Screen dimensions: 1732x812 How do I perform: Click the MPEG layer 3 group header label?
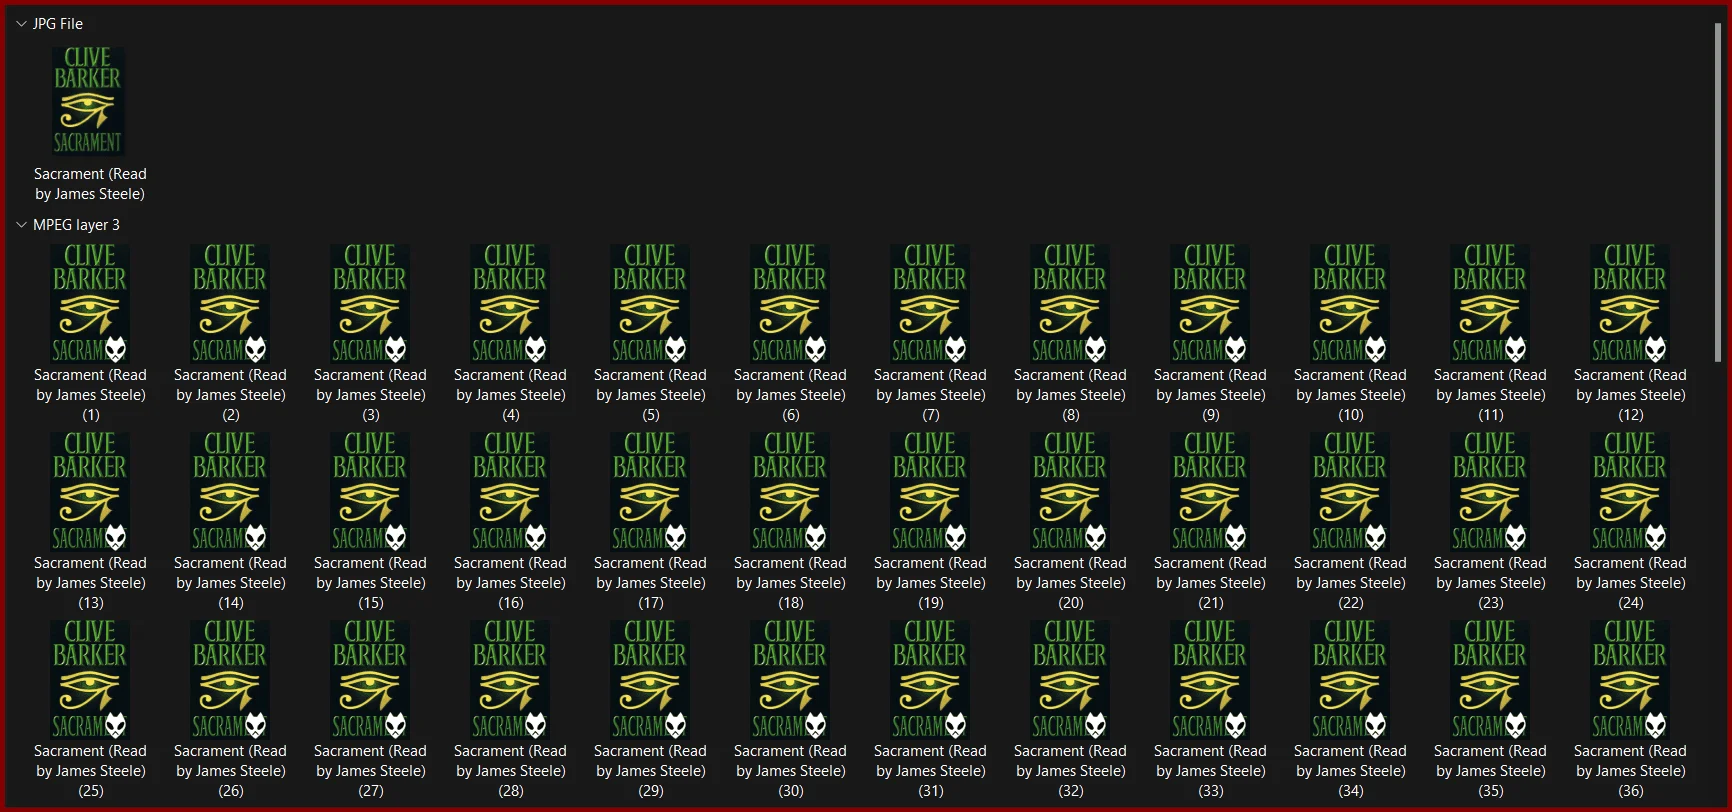(76, 225)
